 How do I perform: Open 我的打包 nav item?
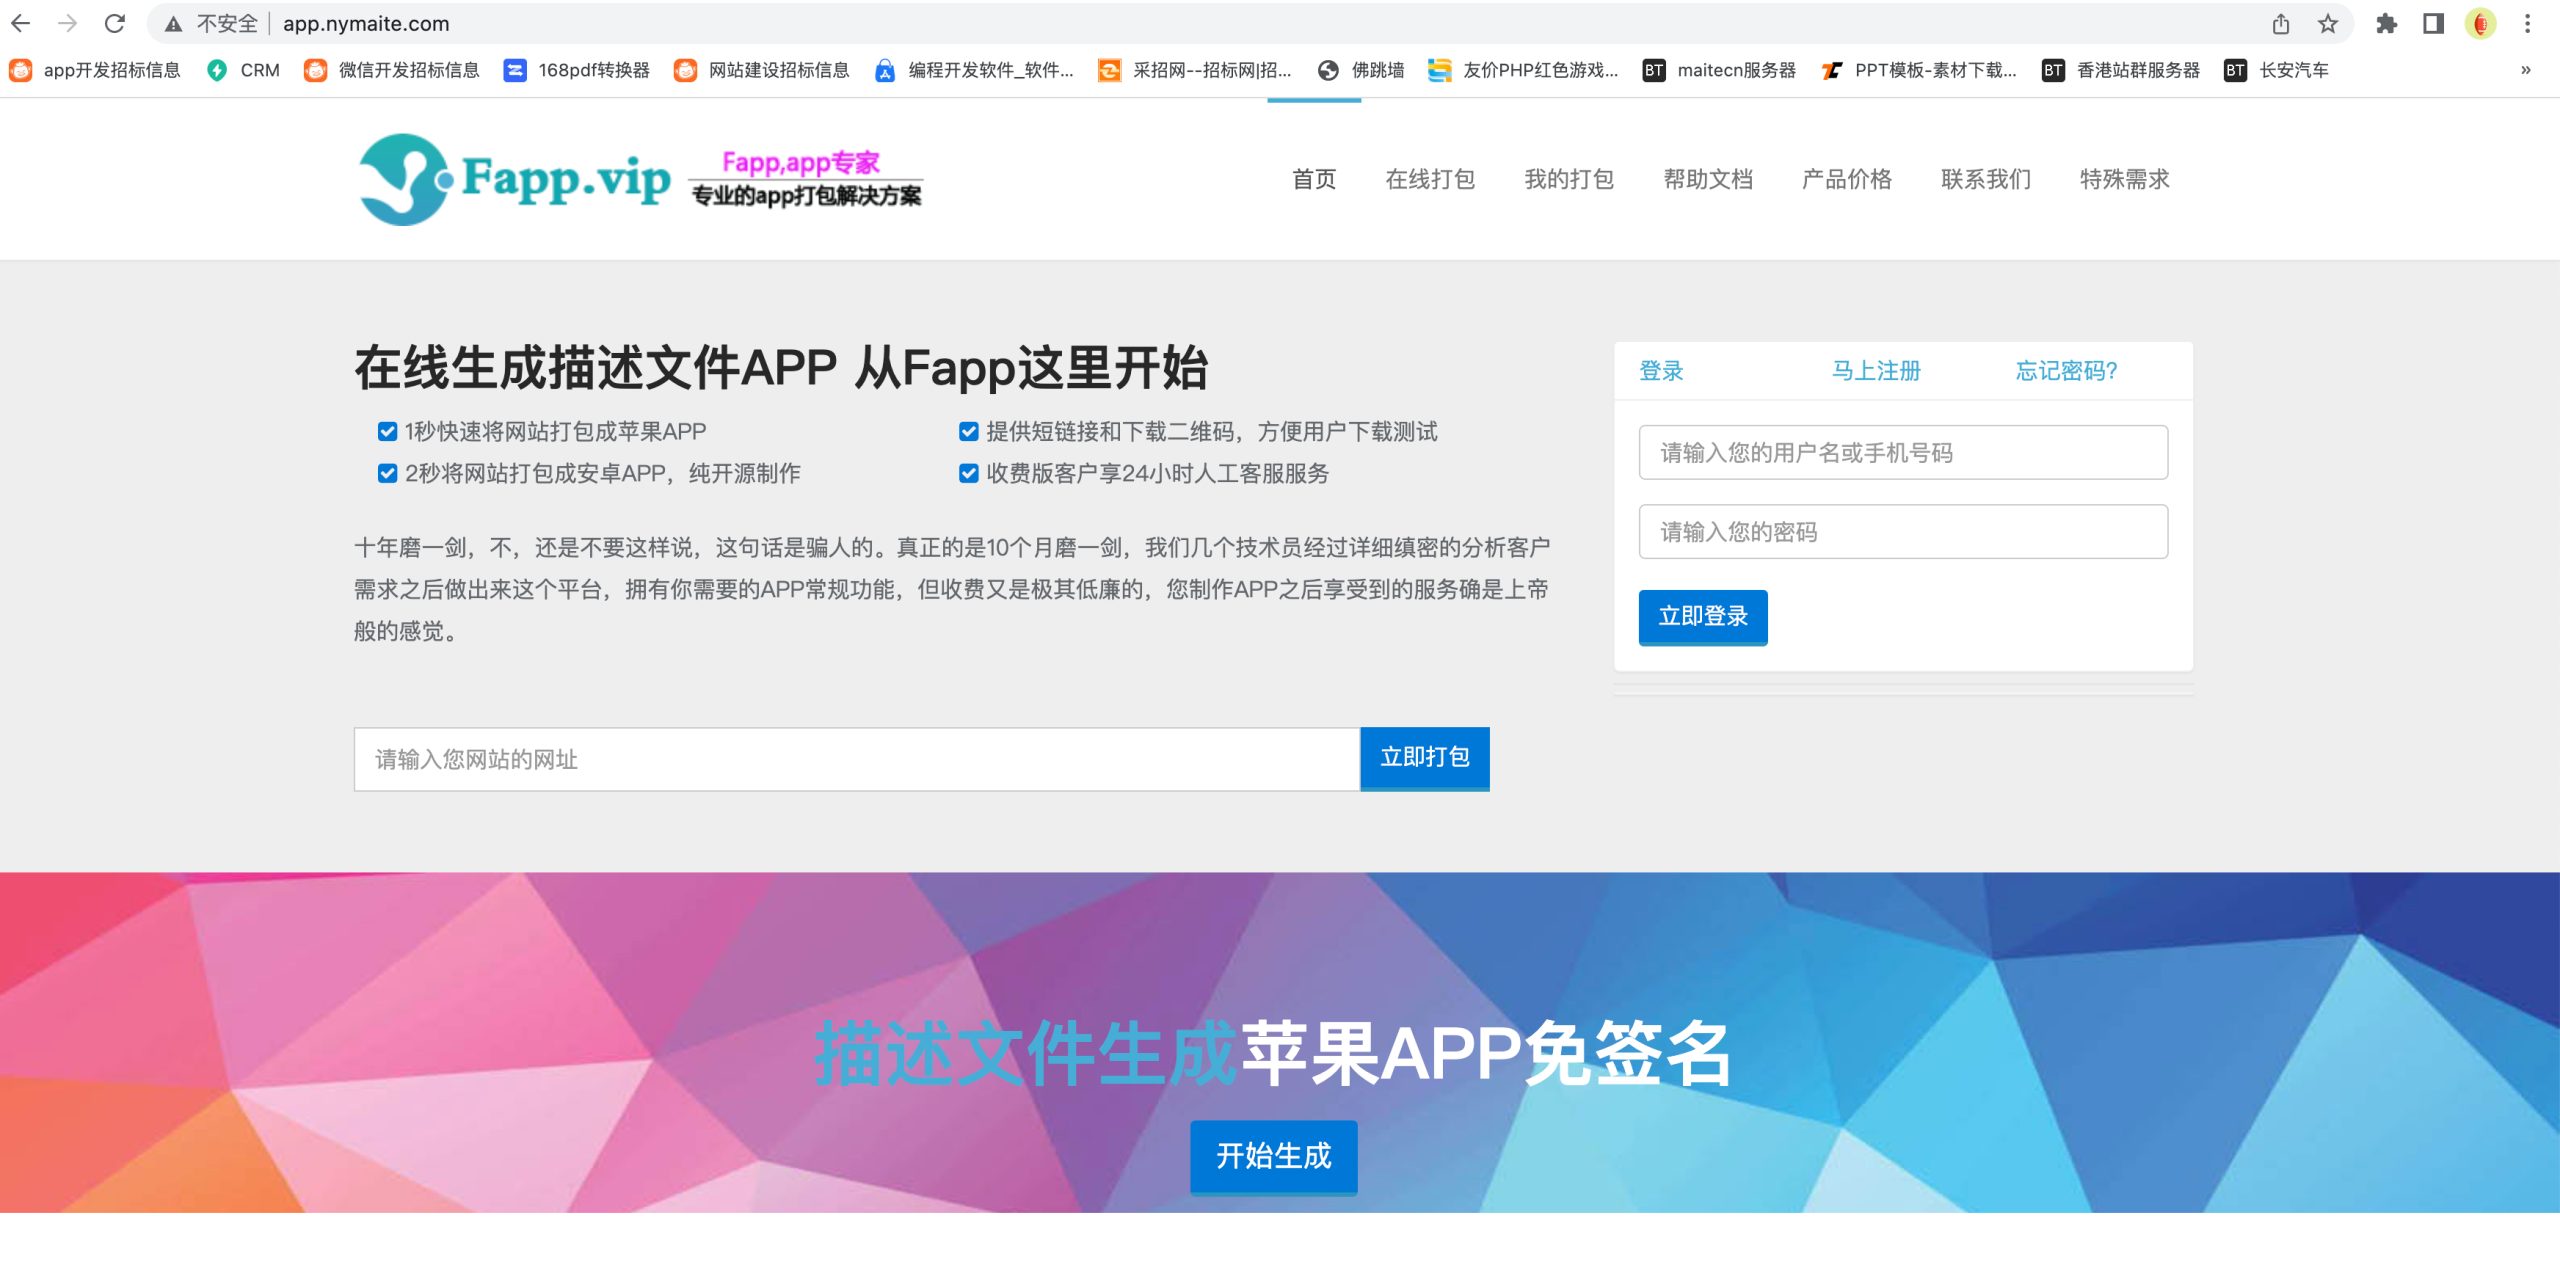point(1569,179)
